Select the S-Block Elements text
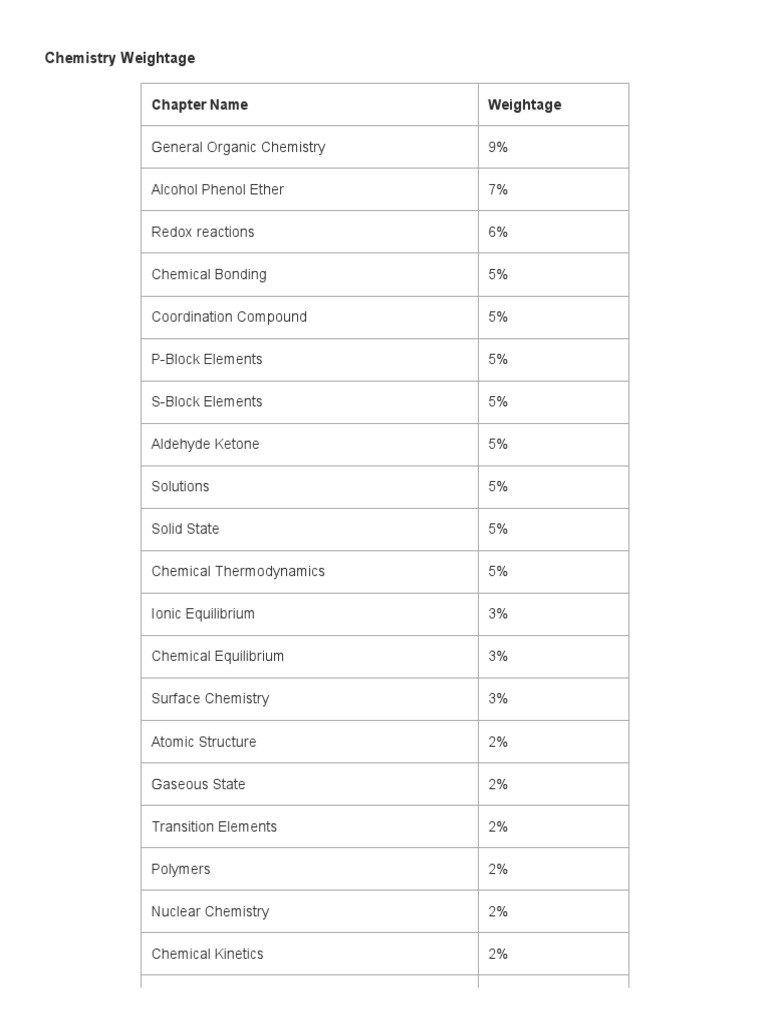Viewport: 768px width, 1024px height. coord(207,402)
